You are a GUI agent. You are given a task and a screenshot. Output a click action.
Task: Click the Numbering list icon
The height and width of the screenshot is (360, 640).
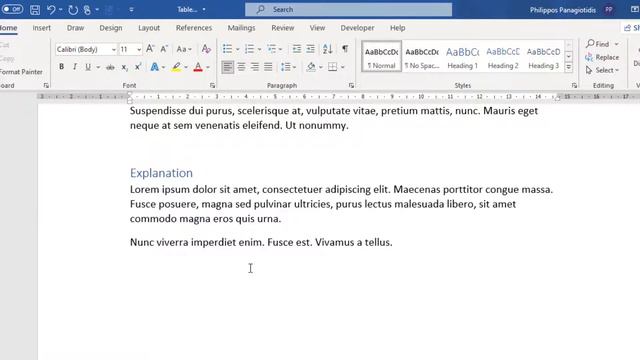pyautogui.click(x=249, y=49)
